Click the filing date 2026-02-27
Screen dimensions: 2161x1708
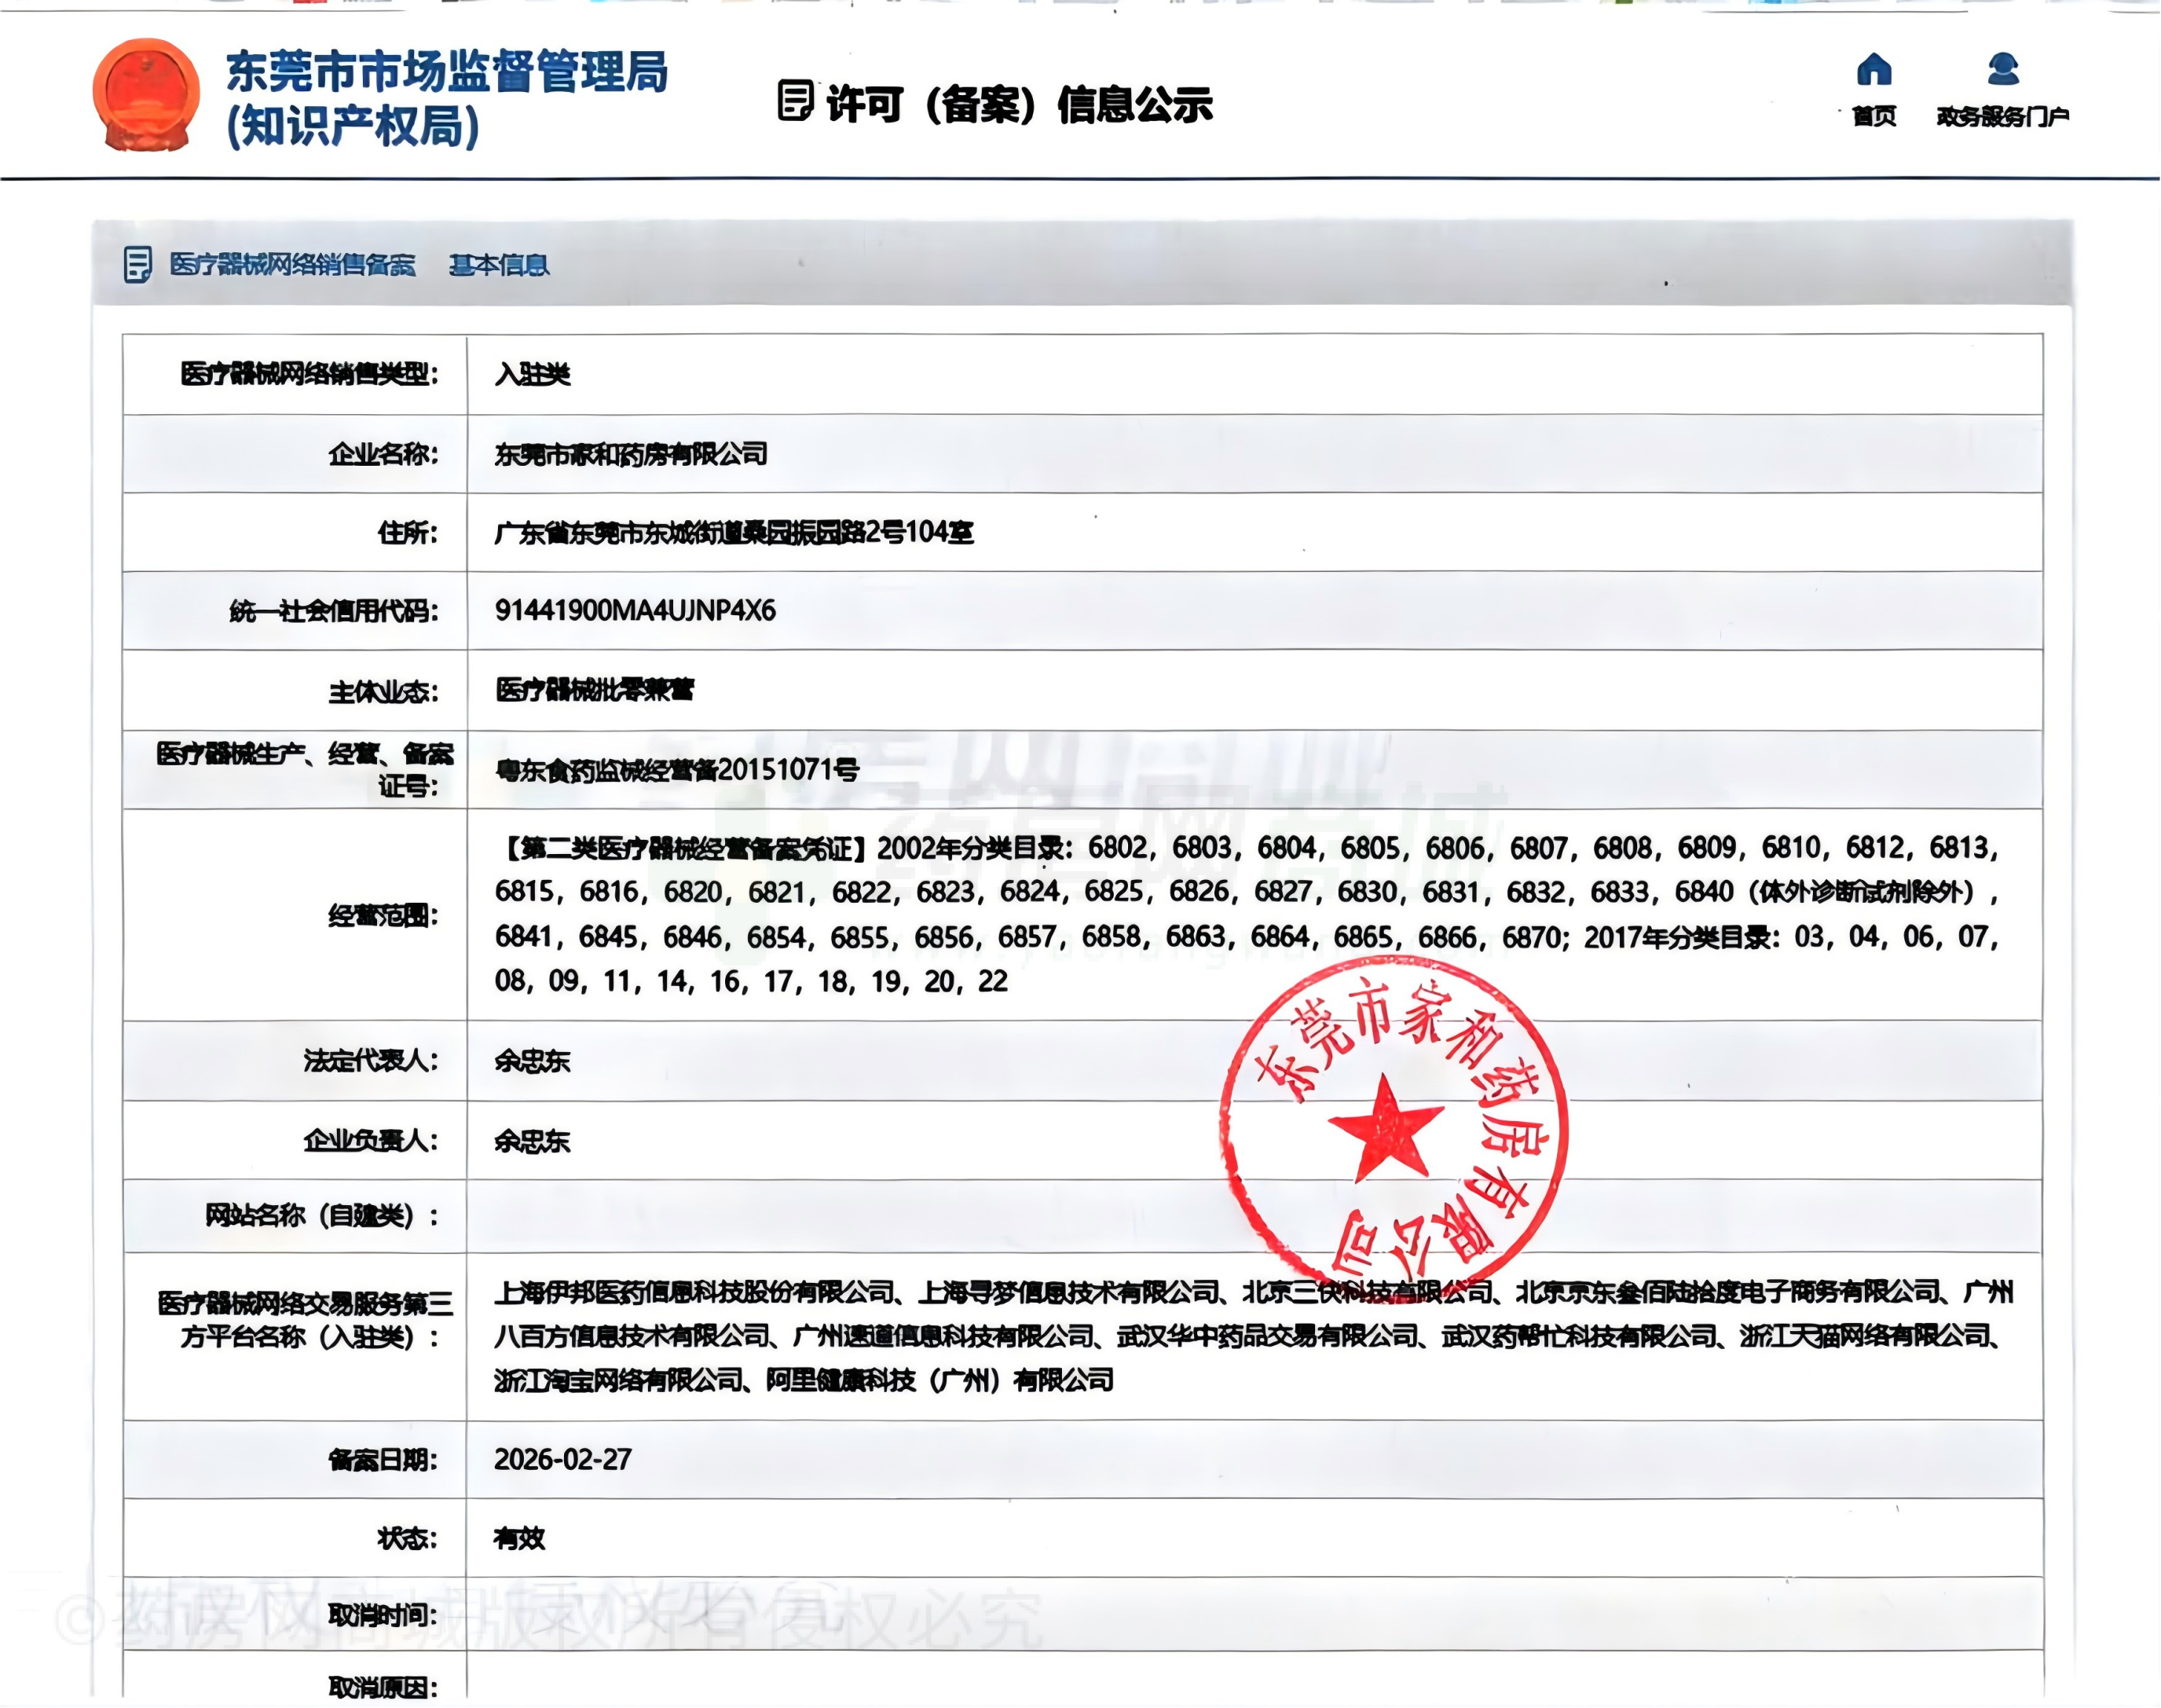coord(563,1460)
